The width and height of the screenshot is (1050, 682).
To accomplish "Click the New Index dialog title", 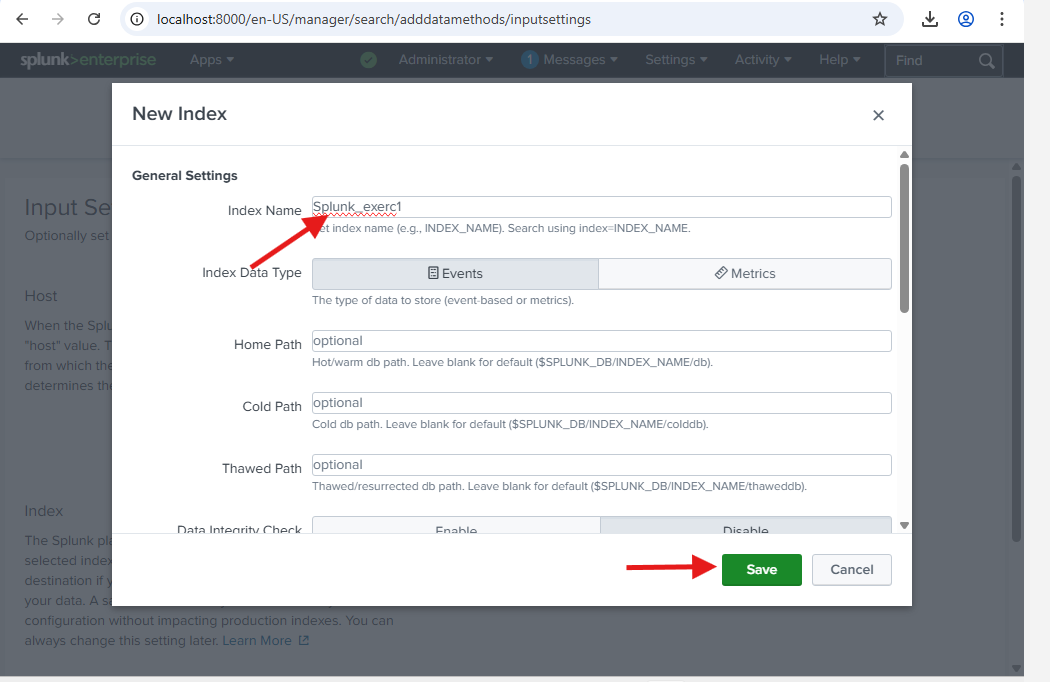I will click(x=179, y=114).
